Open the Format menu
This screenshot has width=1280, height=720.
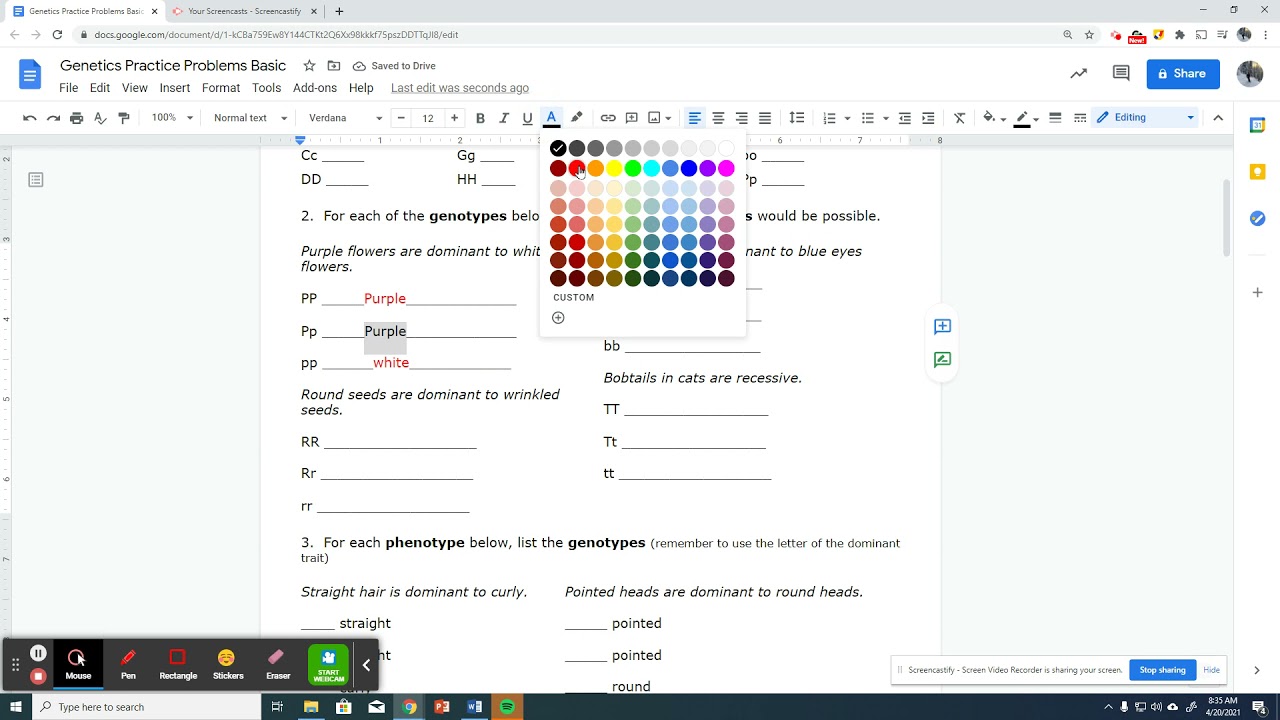tap(221, 88)
